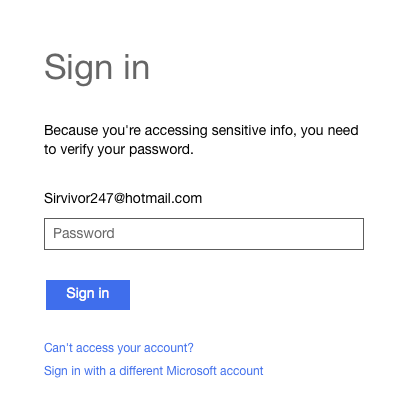Follow the account recovery link below the button
The width and height of the screenshot is (418, 399).
119,348
